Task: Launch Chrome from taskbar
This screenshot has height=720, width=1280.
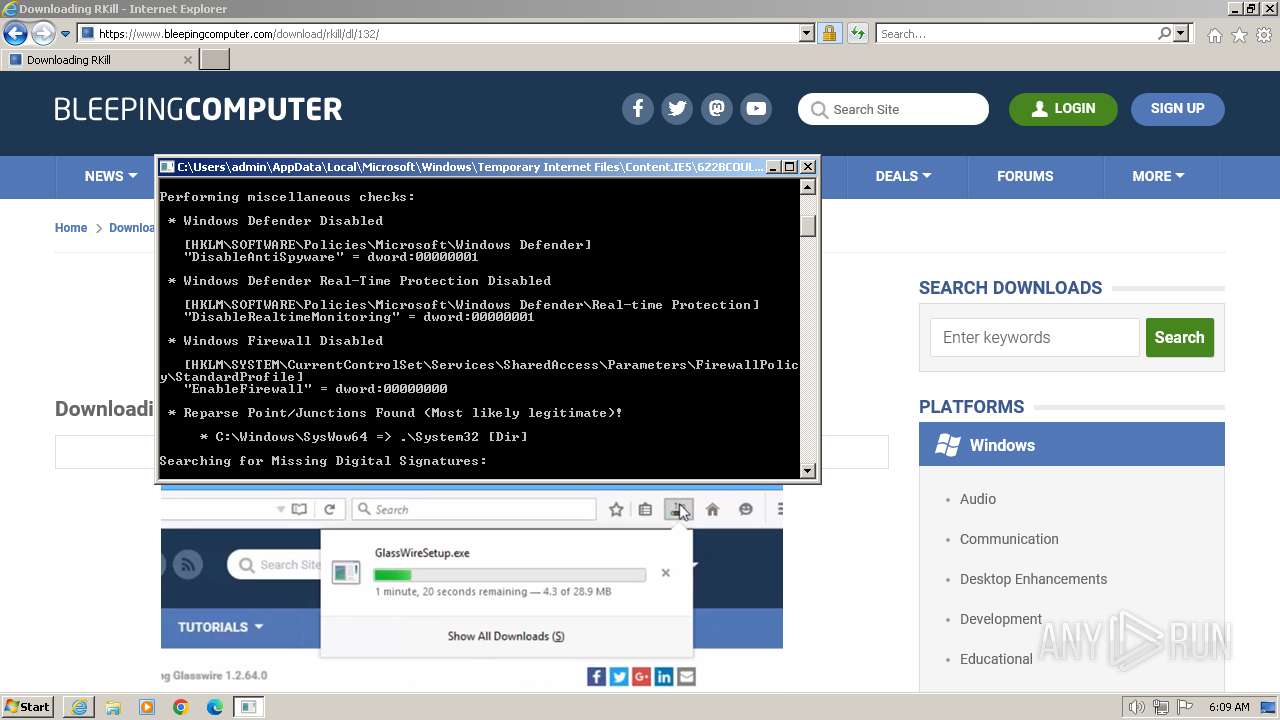Action: [x=181, y=707]
